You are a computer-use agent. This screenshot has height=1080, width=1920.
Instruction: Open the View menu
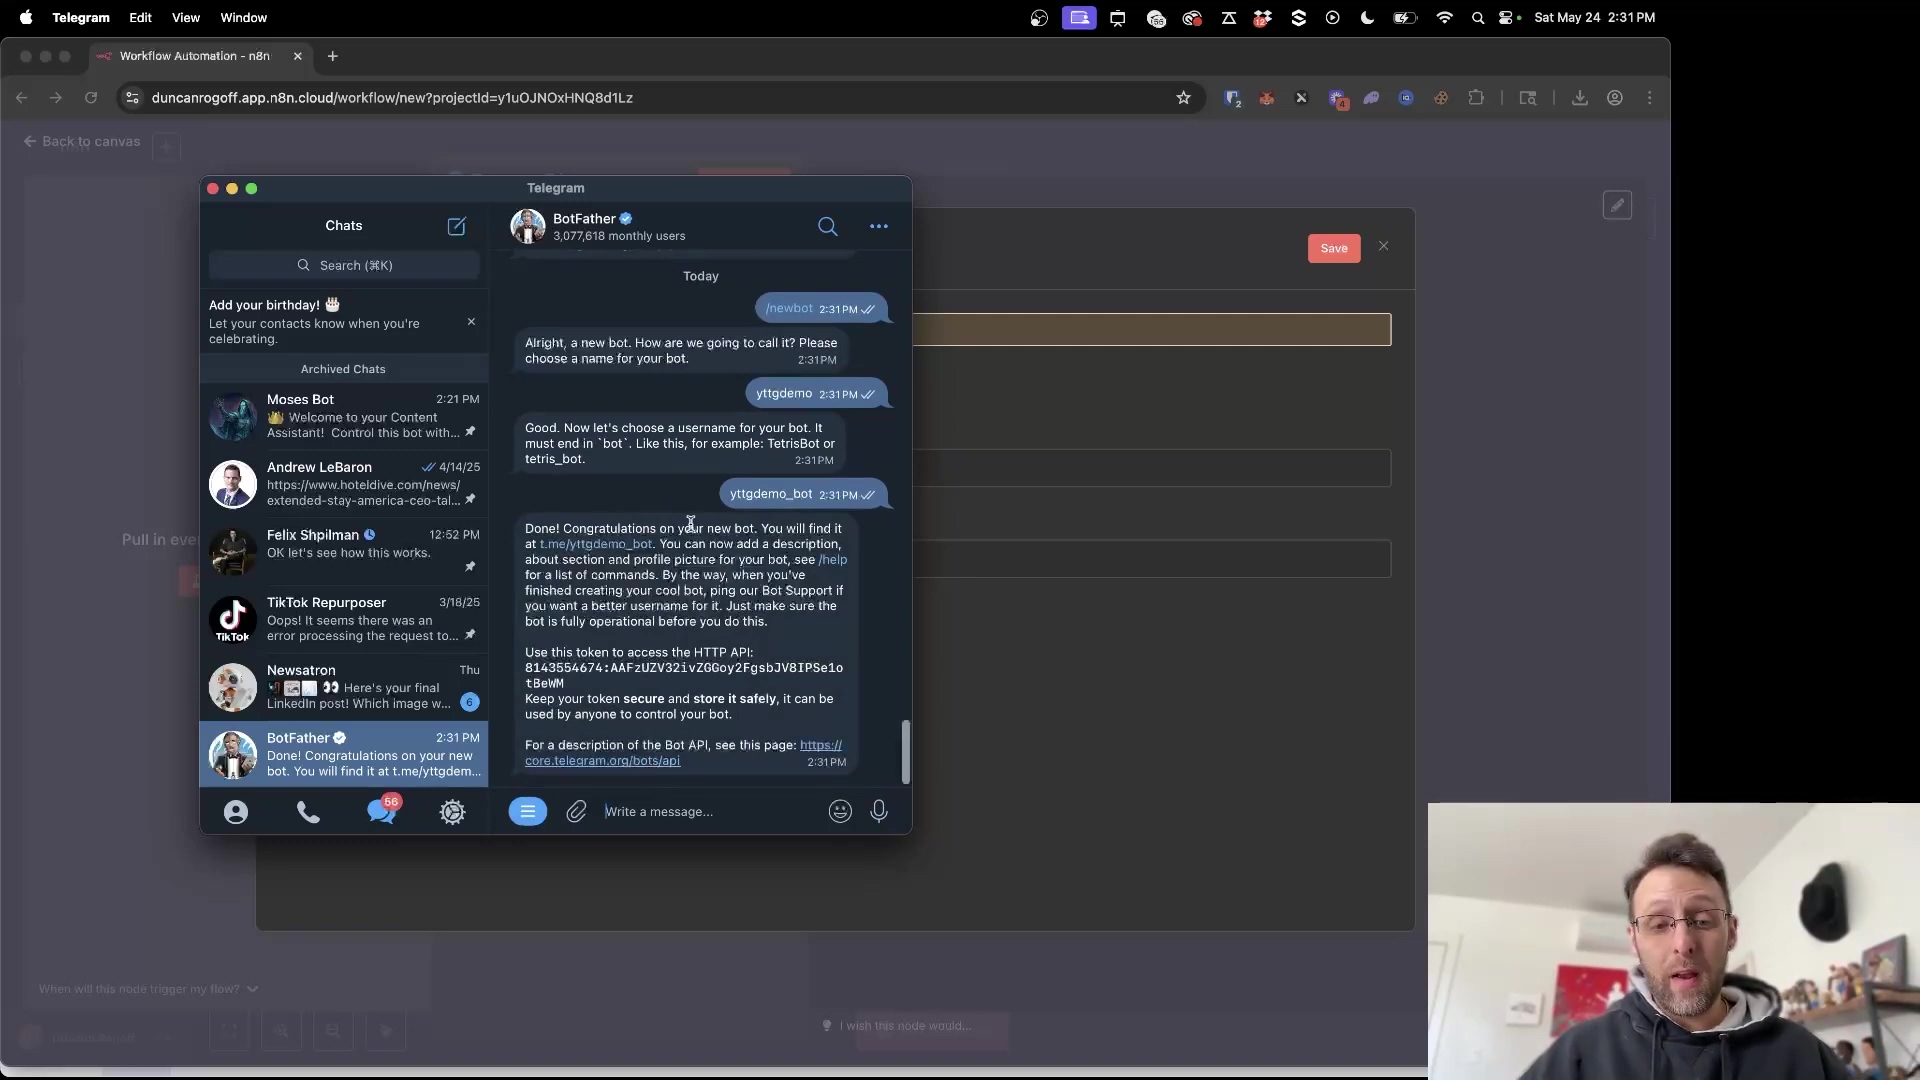click(186, 18)
